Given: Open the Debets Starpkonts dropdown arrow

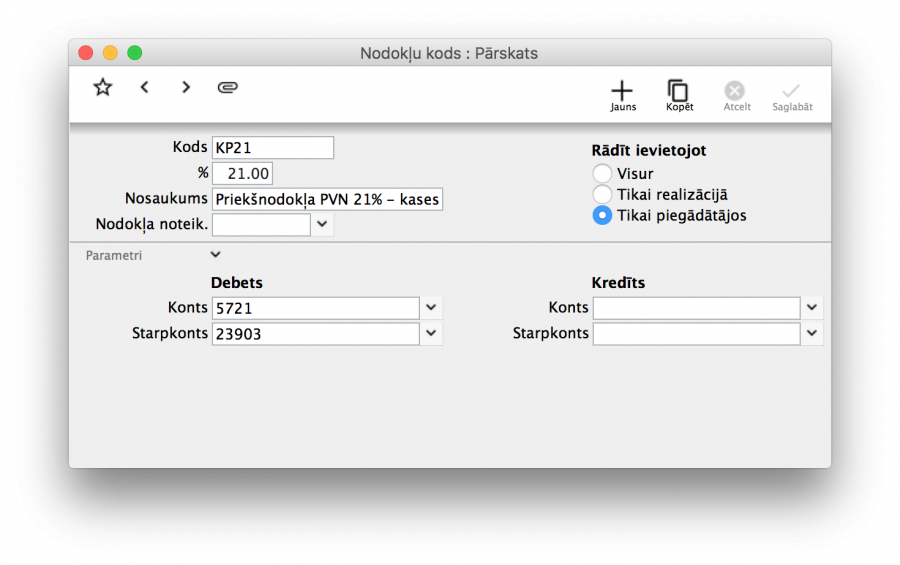Looking at the screenshot, I should tap(431, 334).
